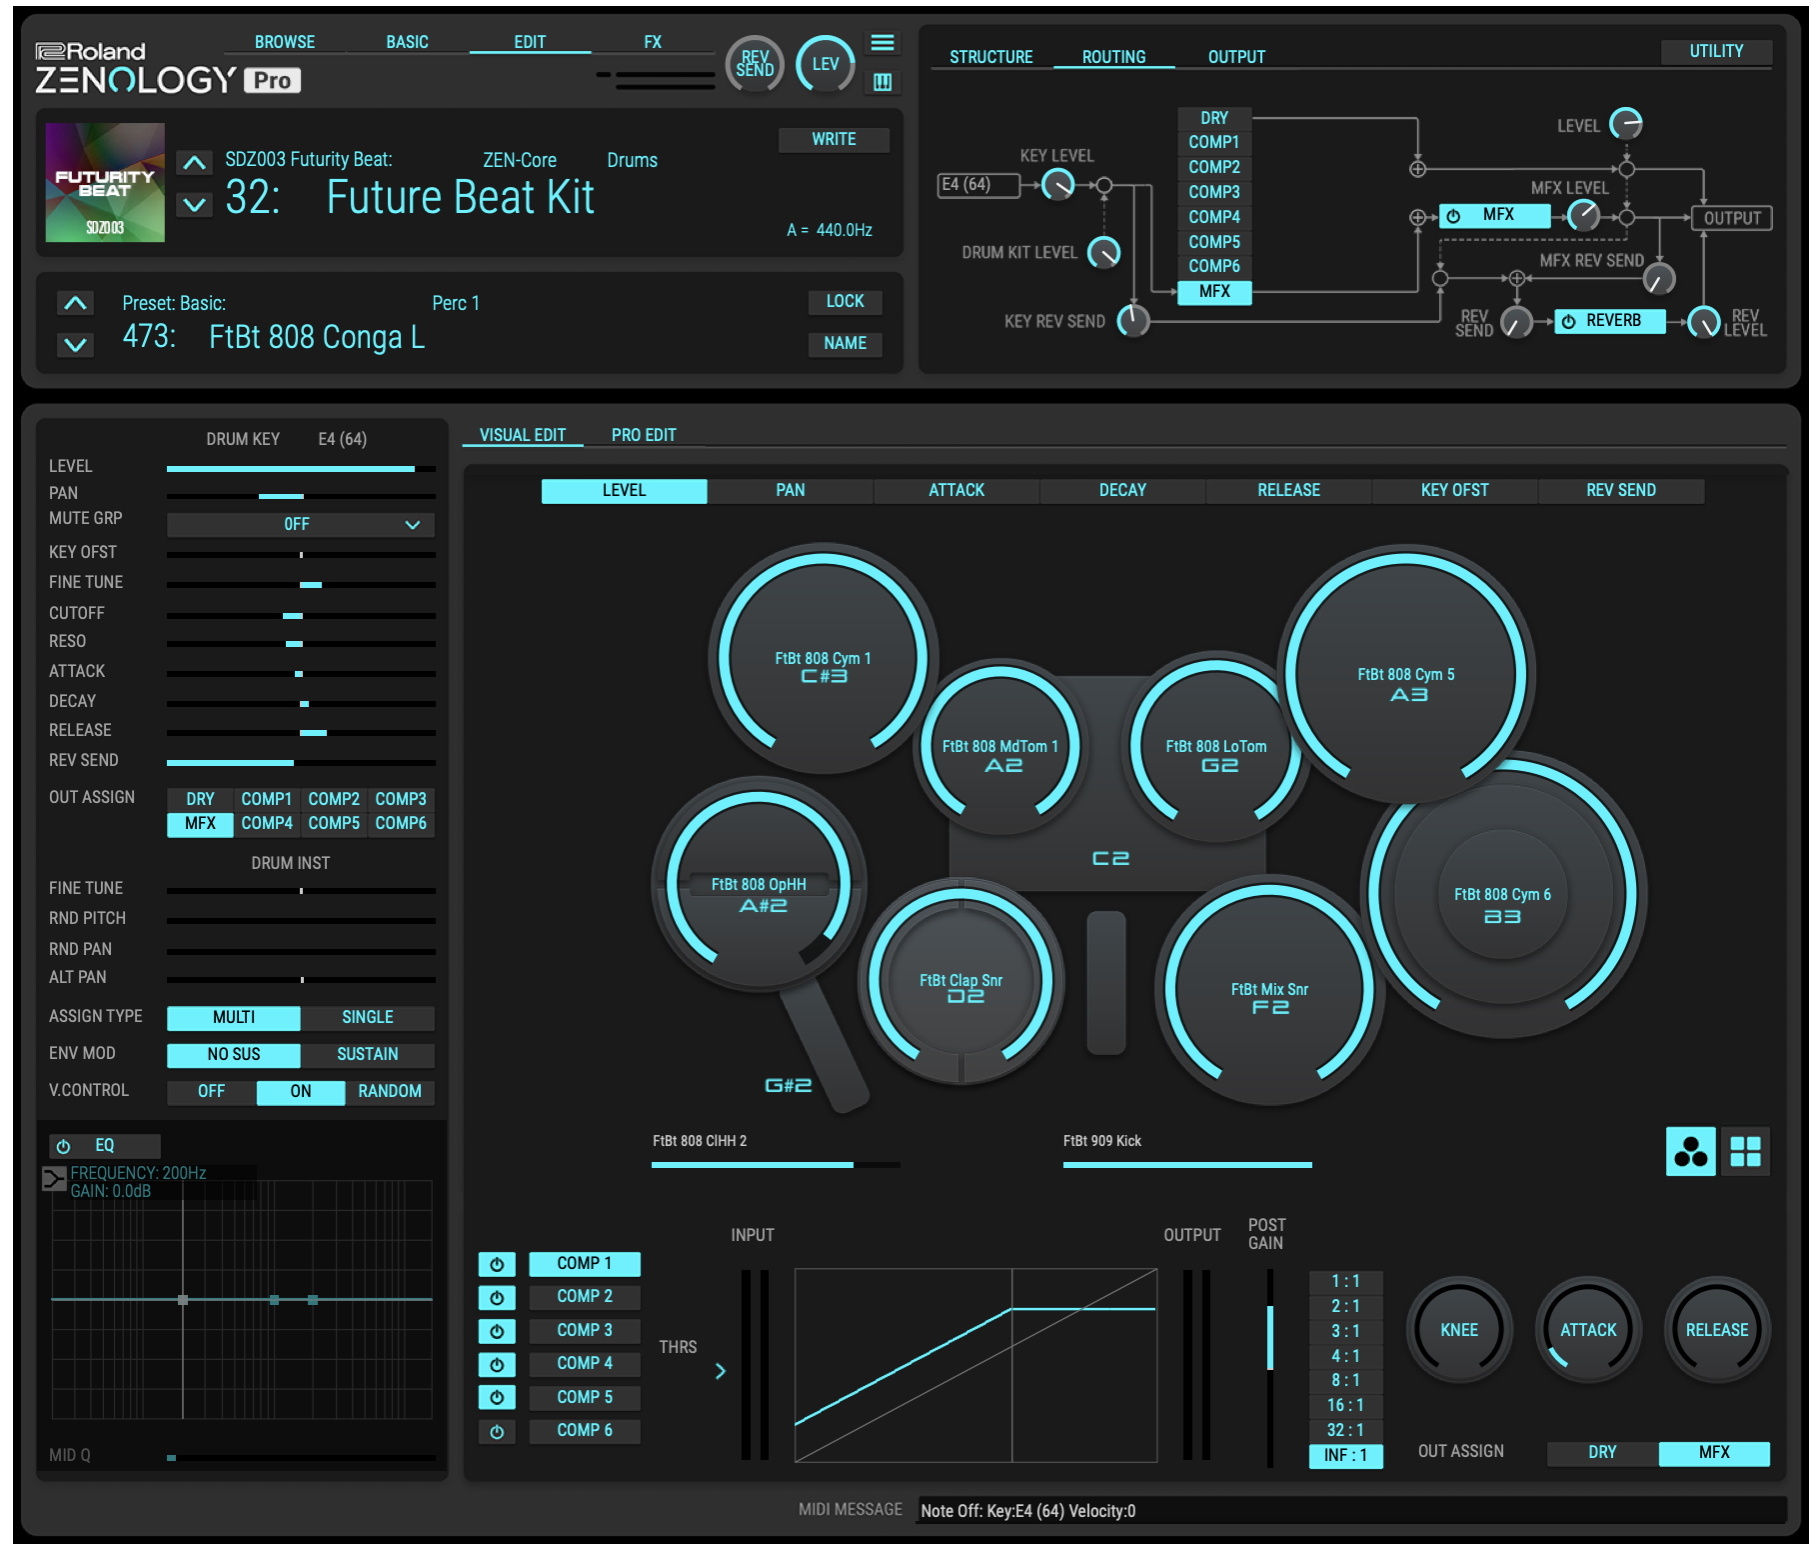Click the FtBt Mix Snr F2 pad
Viewport: 1818px width, 1549px height.
(x=1269, y=996)
